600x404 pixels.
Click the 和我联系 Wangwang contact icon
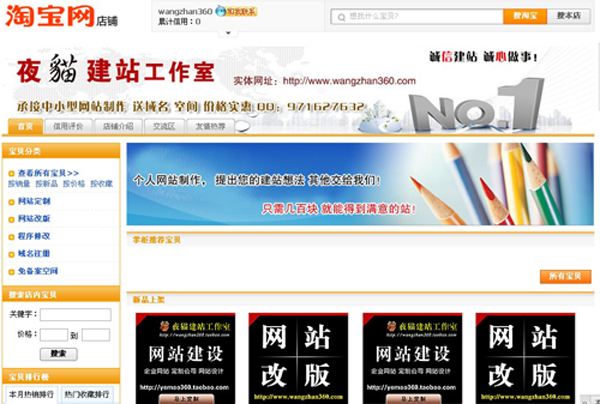(232, 12)
